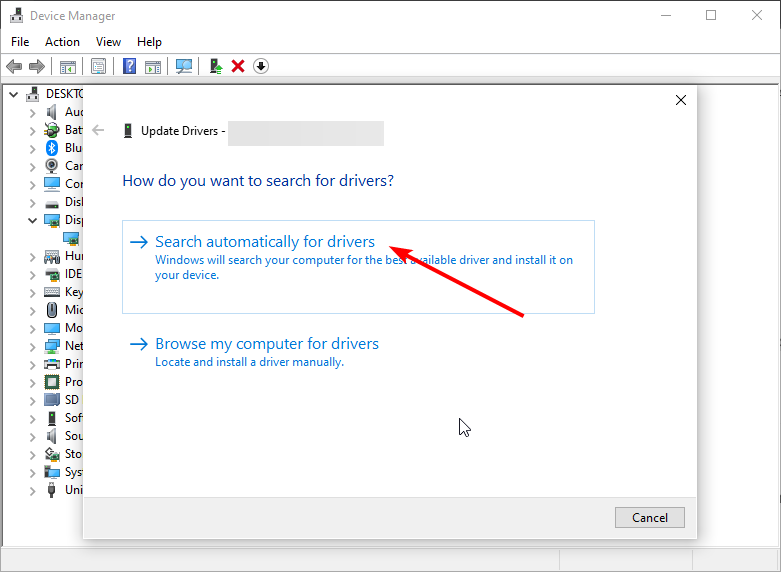Open the Action menu
The width and height of the screenshot is (781, 572).
pos(62,42)
